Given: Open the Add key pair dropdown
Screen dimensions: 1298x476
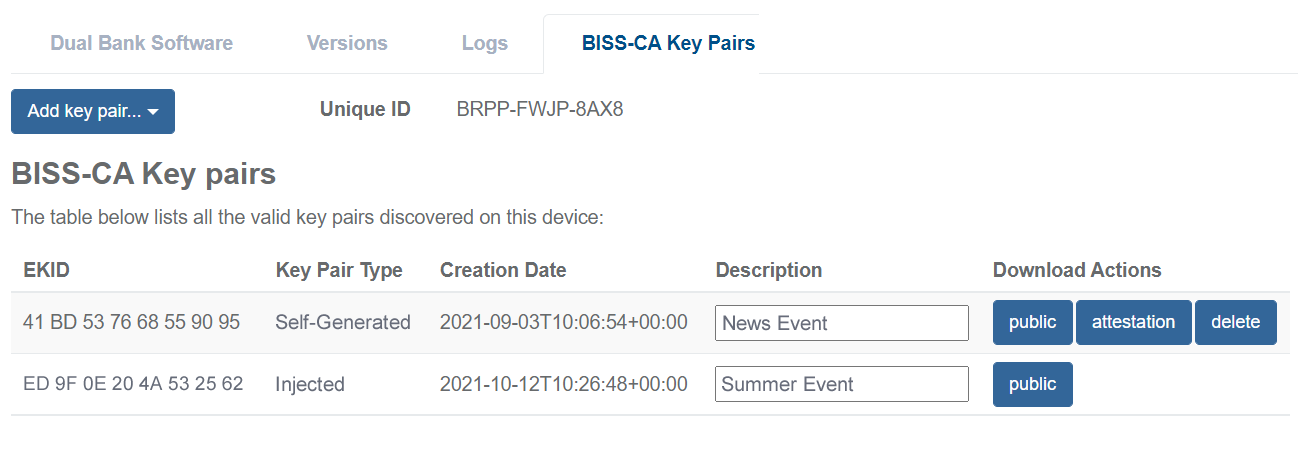Looking at the screenshot, I should coord(93,111).
